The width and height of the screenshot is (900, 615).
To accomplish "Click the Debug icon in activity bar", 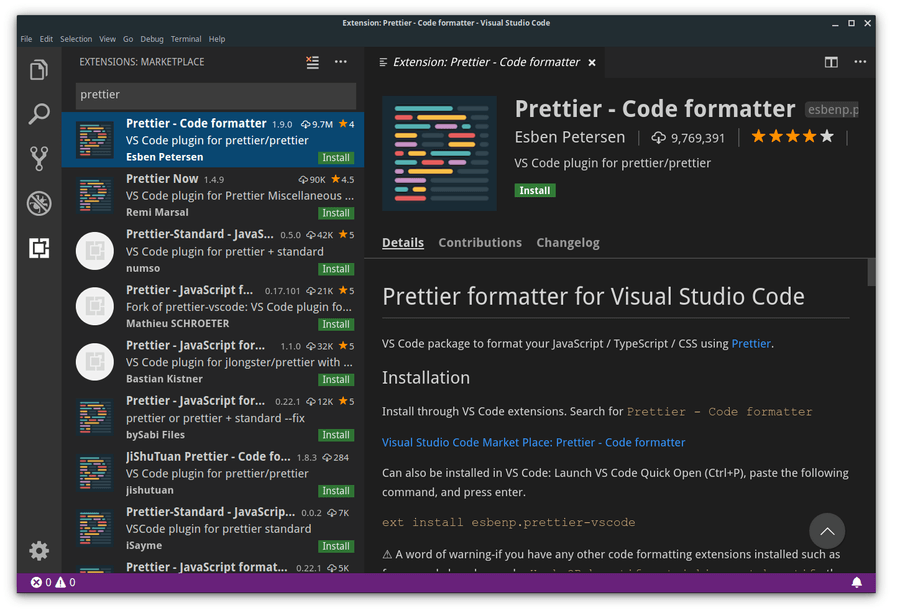I will 38,203.
